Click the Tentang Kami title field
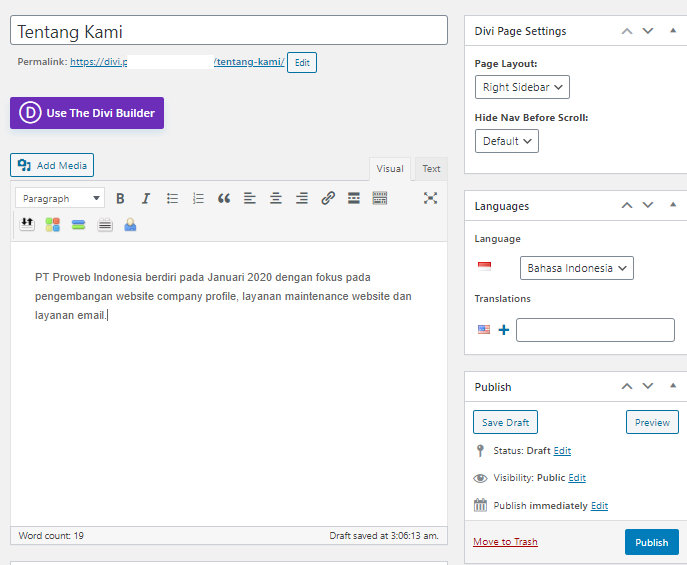The image size is (687, 565). point(229,30)
